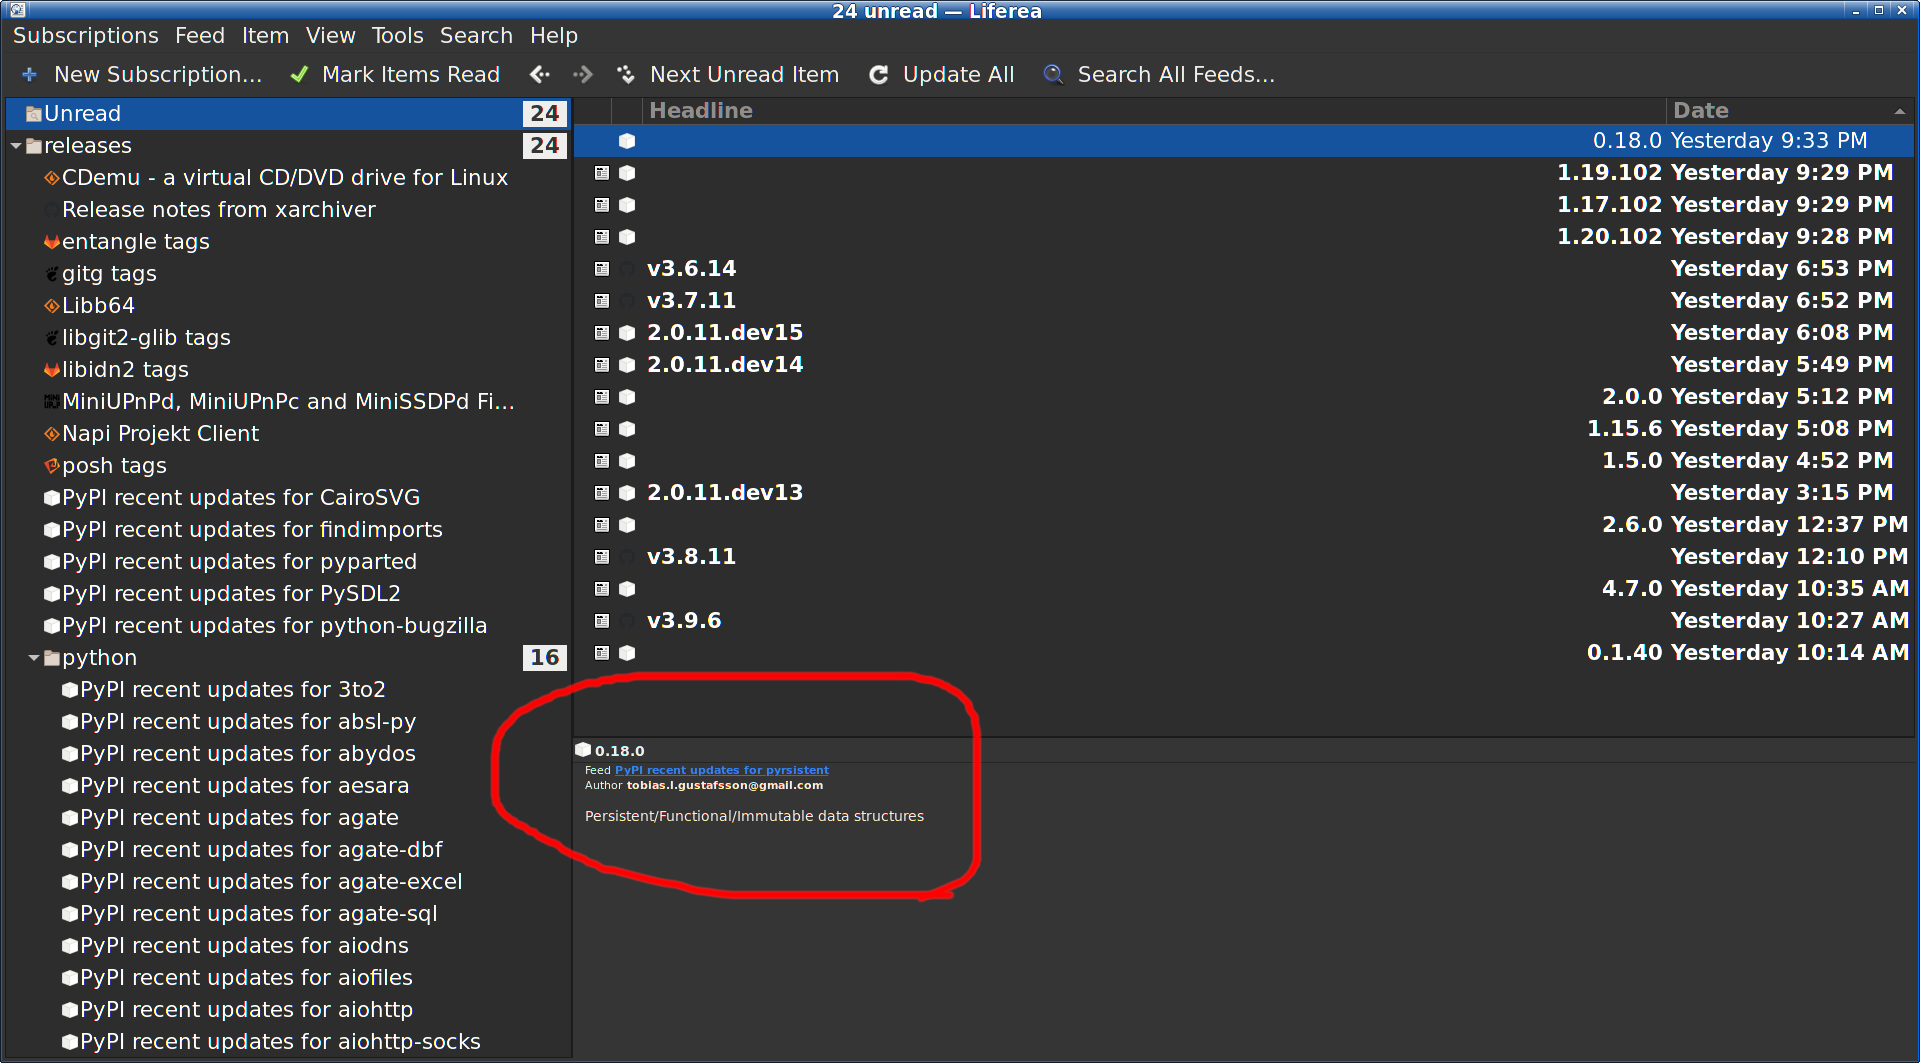Click the Search All Feeds magnifier icon
Image resolution: width=1920 pixels, height=1063 pixels.
[1053, 75]
